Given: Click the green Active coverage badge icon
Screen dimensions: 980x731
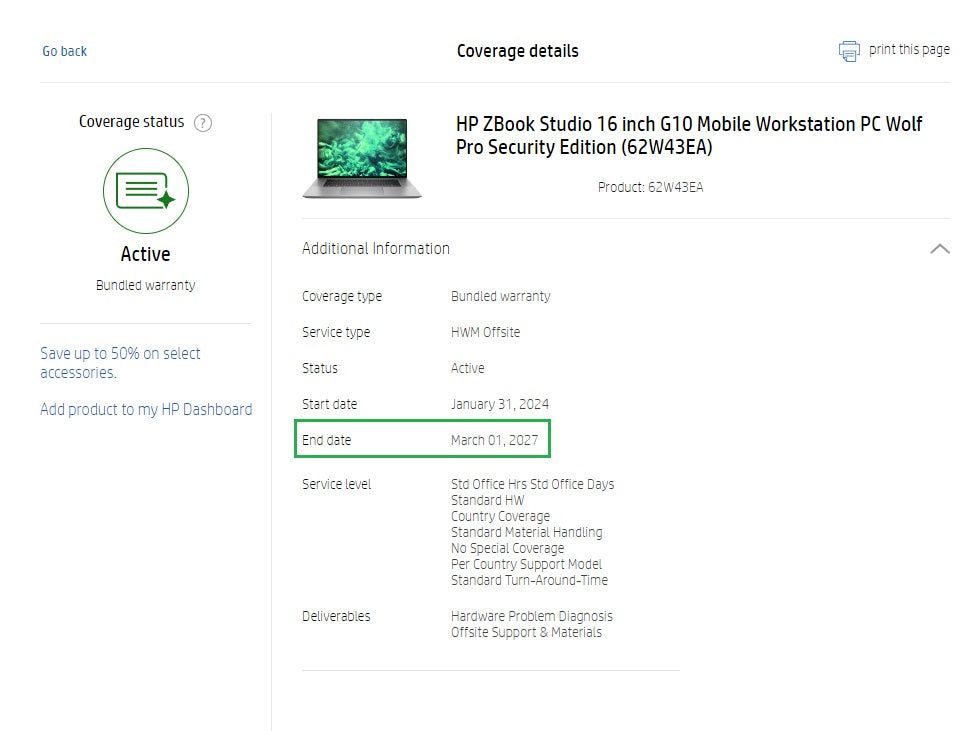Looking at the screenshot, I should tap(146, 191).
